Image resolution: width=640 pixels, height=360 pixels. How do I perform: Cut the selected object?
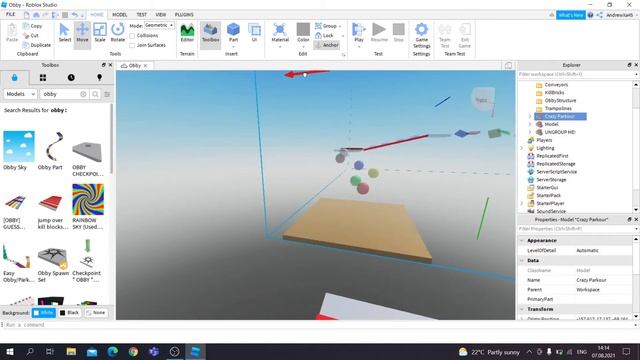tap(31, 36)
